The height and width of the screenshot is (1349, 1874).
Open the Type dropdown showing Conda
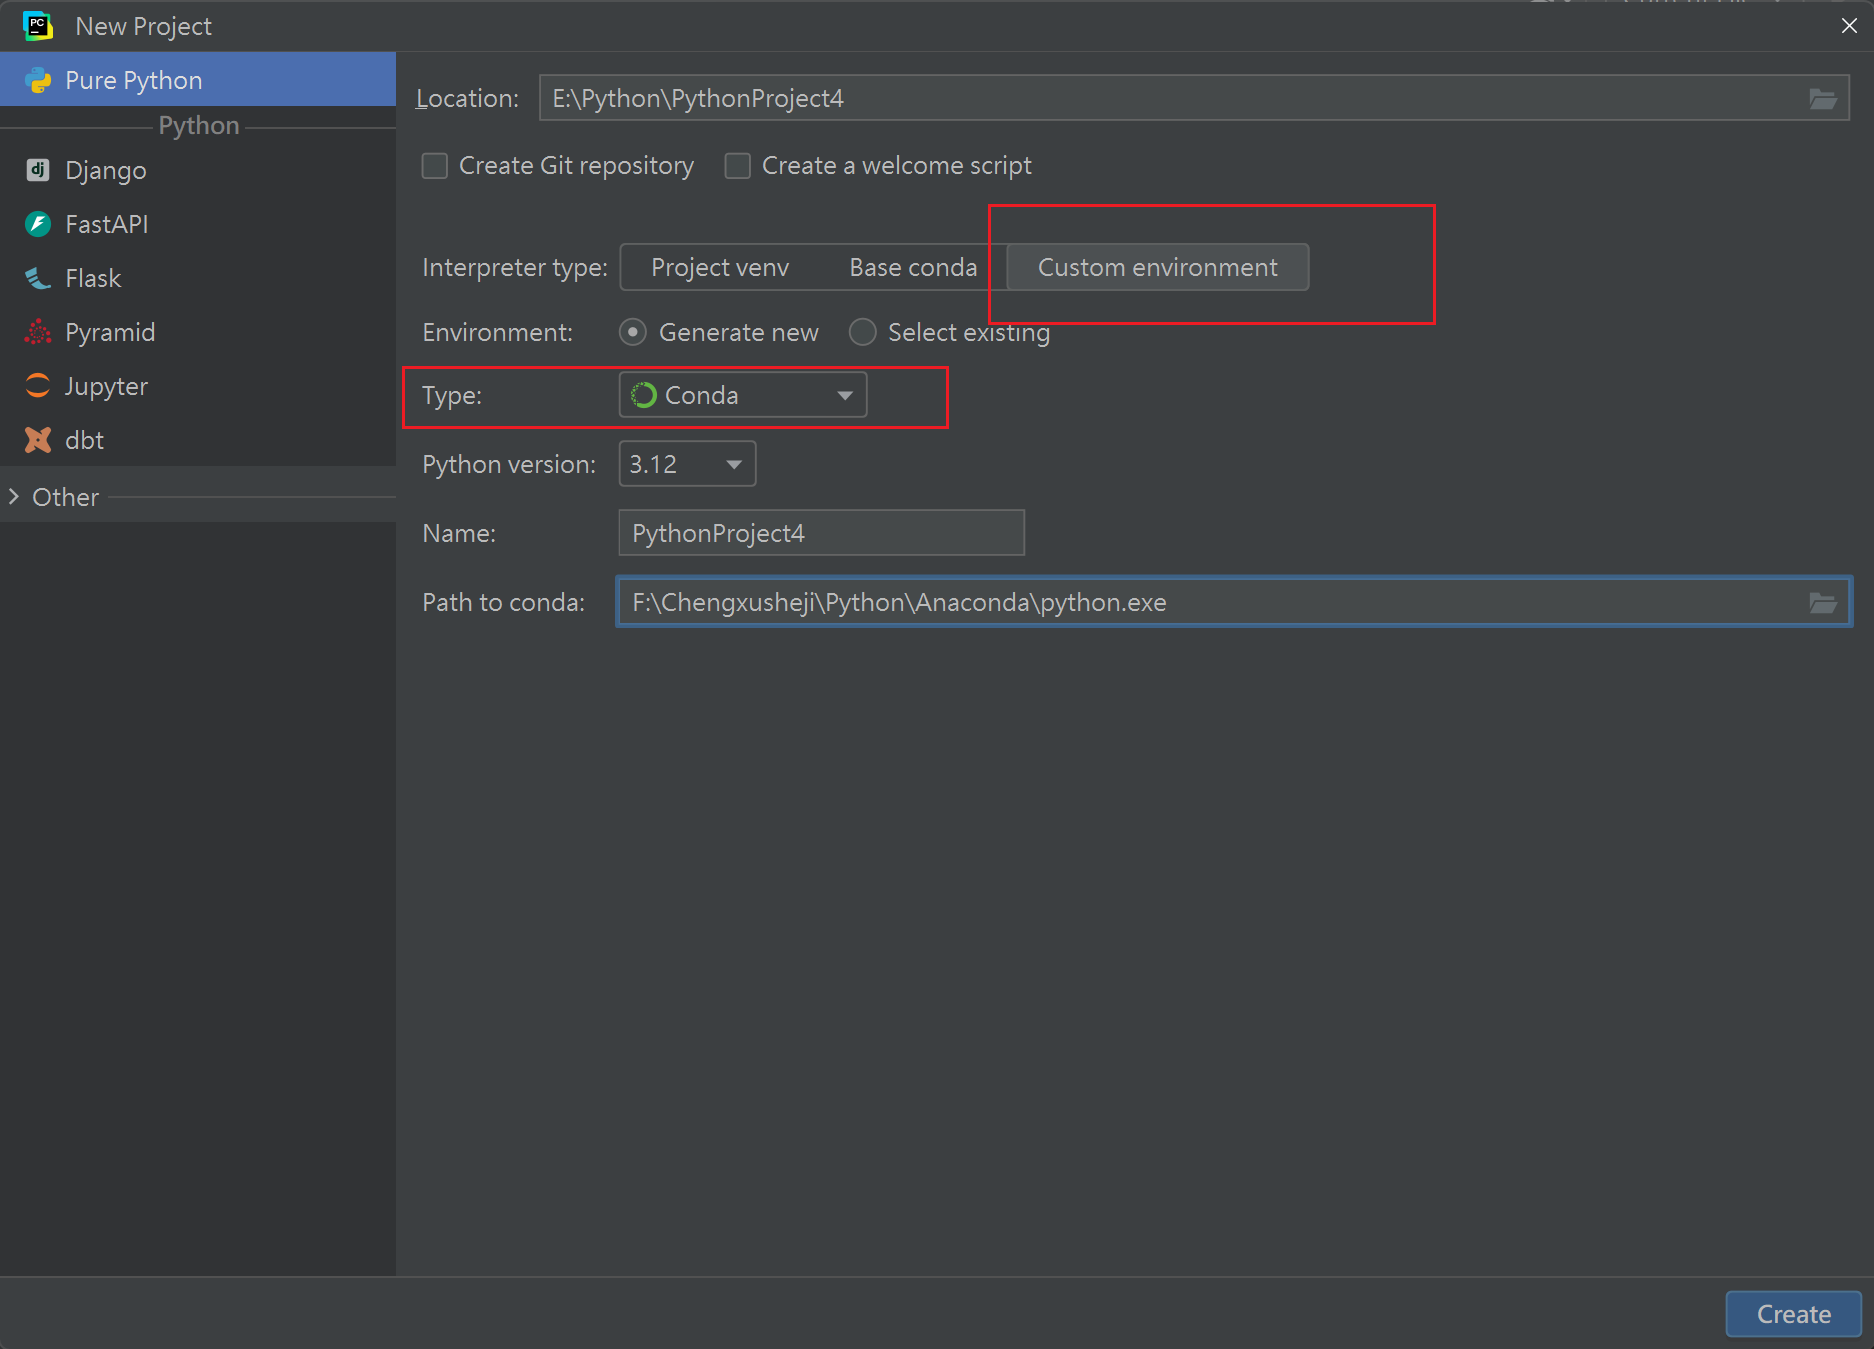point(743,395)
